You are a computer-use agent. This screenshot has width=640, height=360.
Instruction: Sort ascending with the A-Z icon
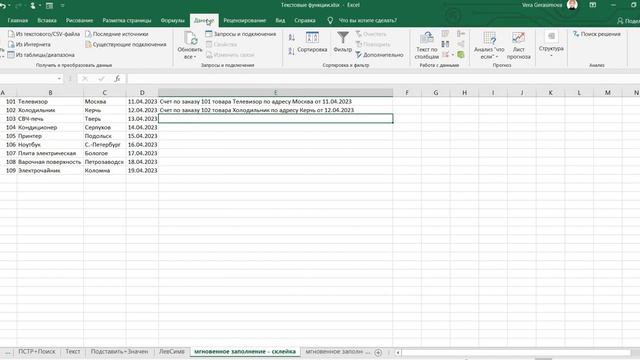[291, 38]
